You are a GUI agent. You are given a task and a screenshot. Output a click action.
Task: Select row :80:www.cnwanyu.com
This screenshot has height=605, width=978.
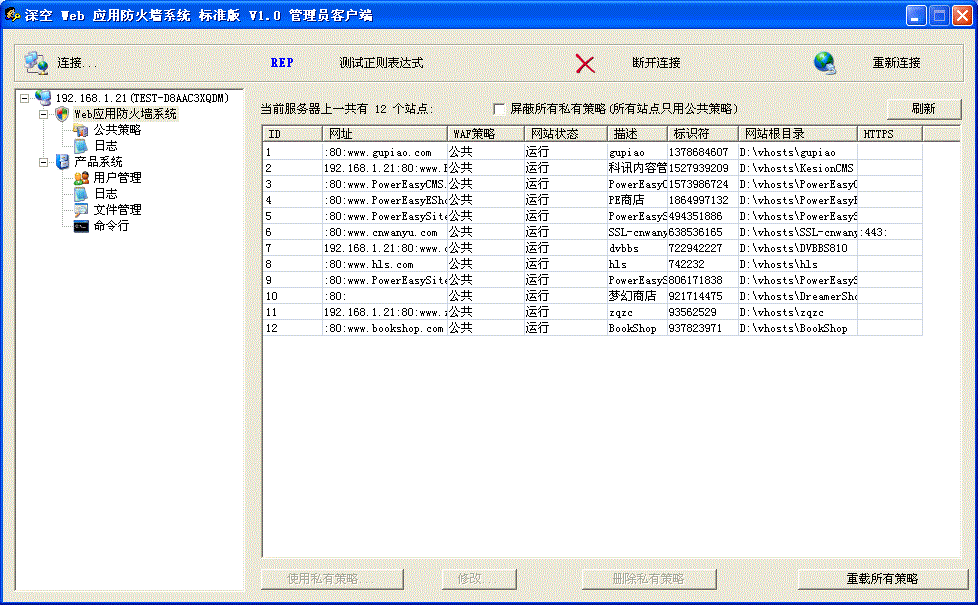pos(593,233)
